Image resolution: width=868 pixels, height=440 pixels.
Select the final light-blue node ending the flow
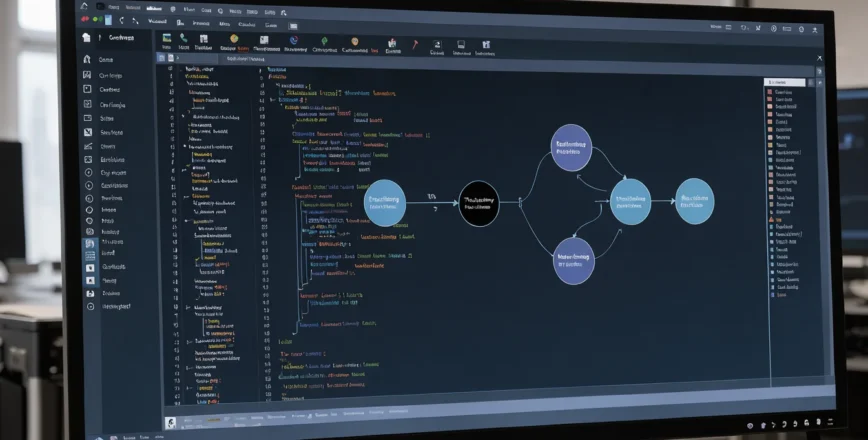coord(695,201)
